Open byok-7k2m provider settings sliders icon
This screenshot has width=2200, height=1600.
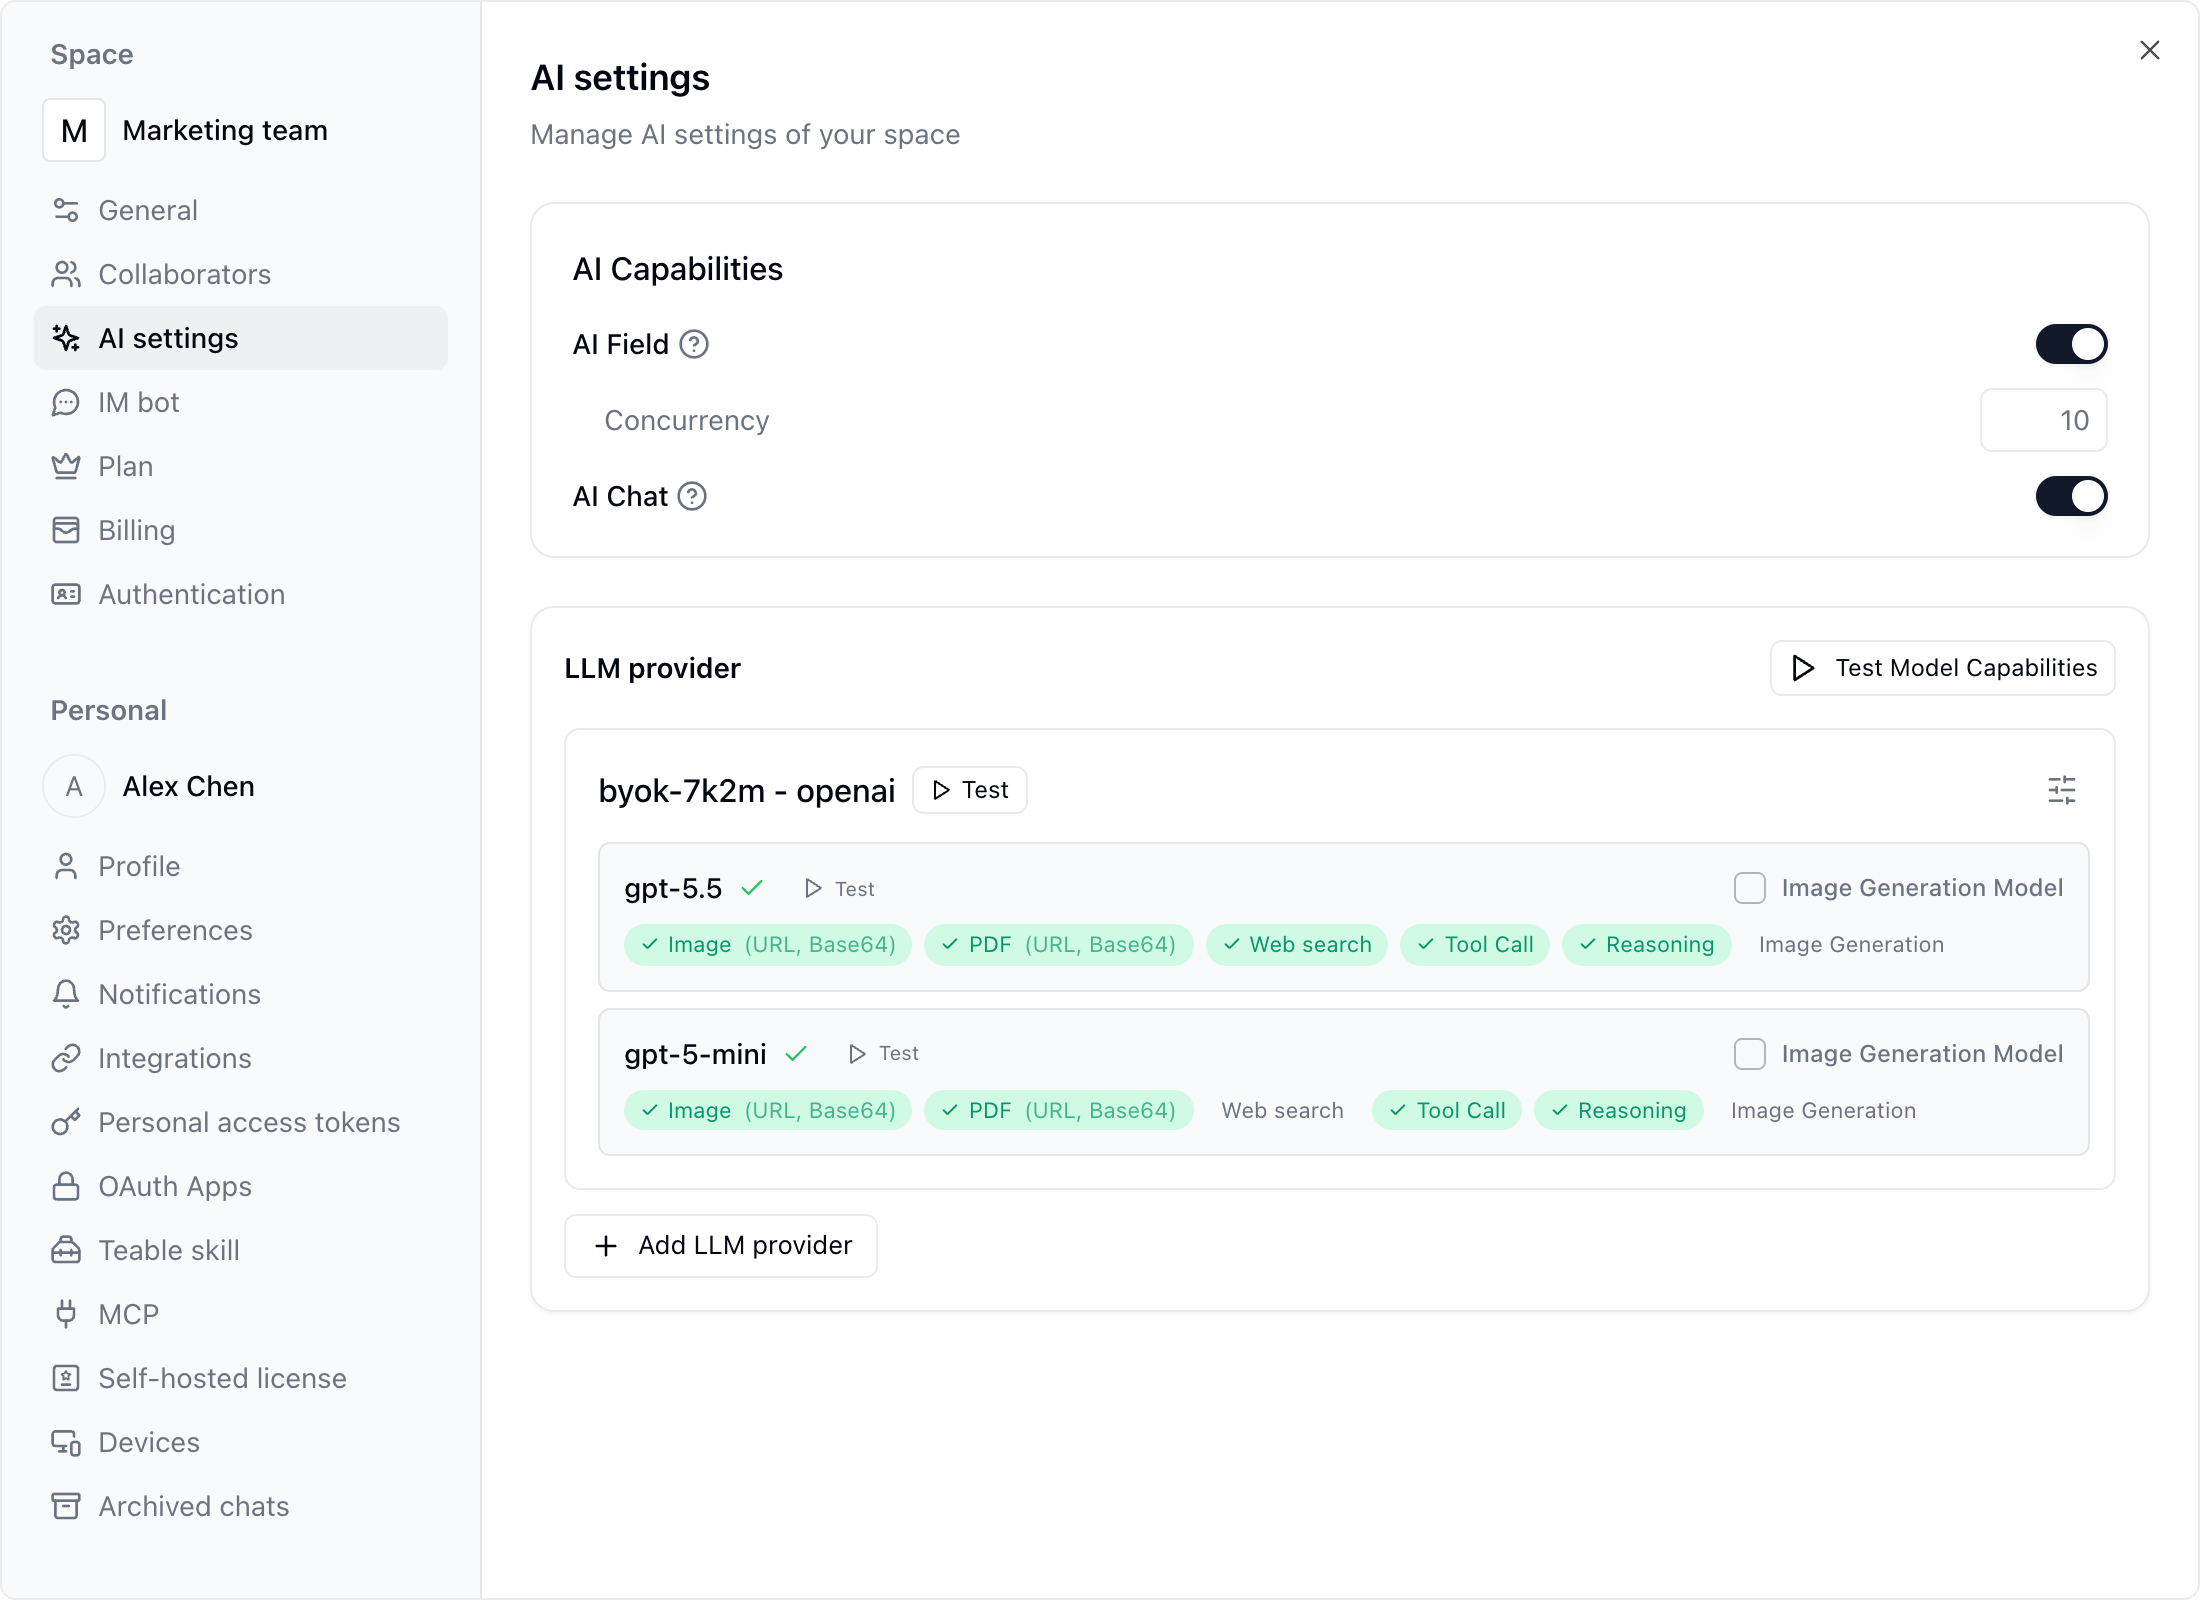[x=2061, y=790]
